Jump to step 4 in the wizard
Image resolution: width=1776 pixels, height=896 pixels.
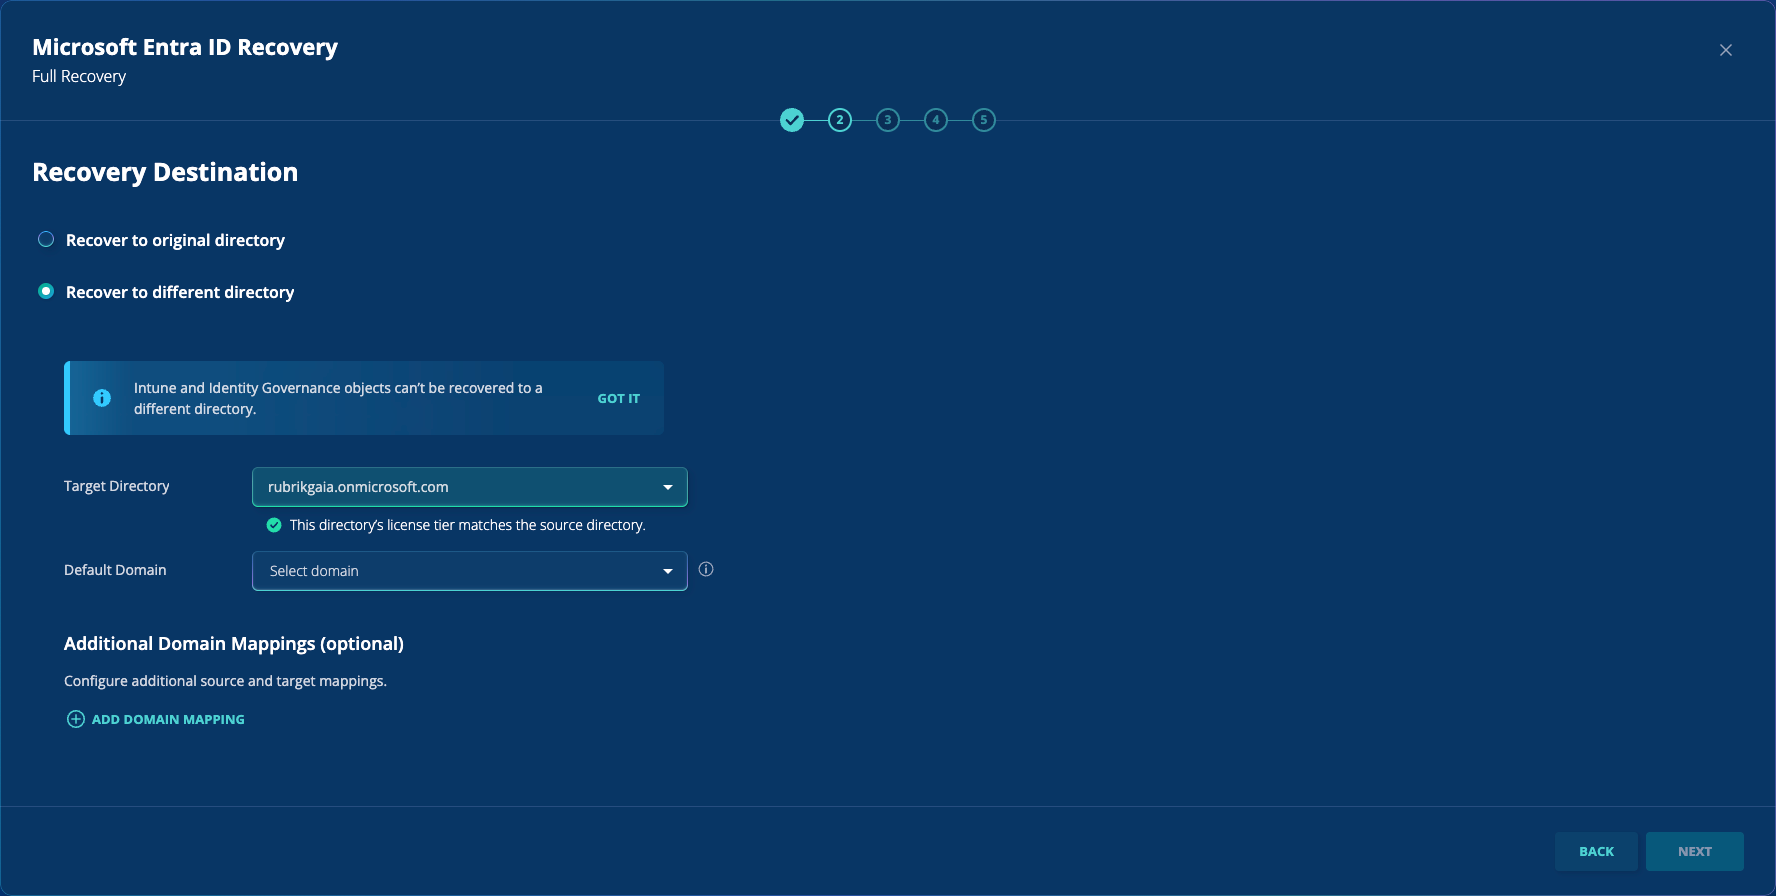[936, 120]
